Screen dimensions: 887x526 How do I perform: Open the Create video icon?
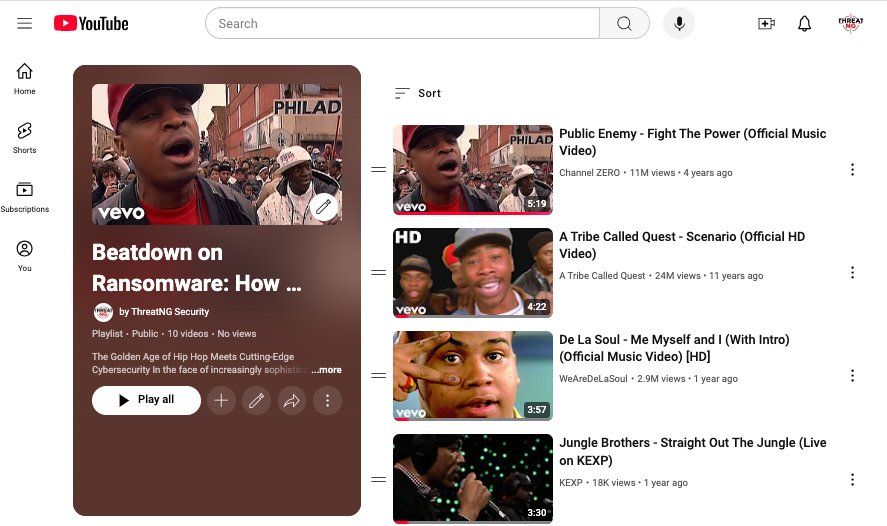[x=766, y=23]
